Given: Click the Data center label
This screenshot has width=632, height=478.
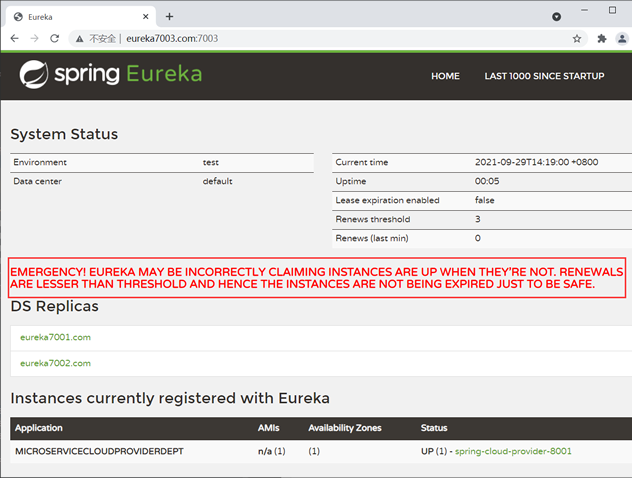Looking at the screenshot, I should (x=37, y=181).
